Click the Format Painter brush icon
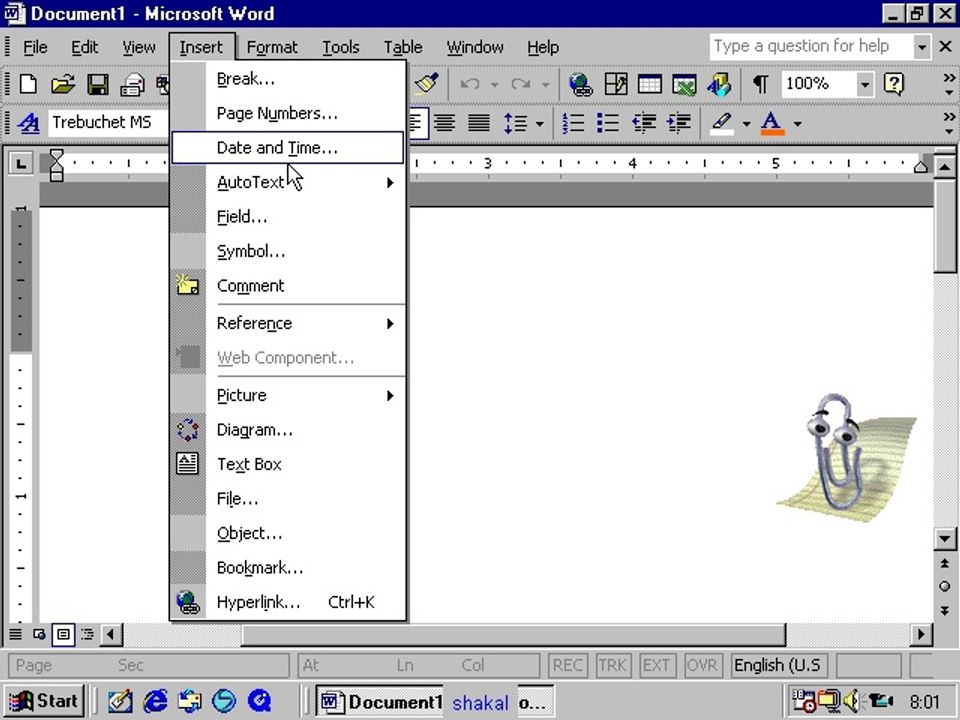This screenshot has height=720, width=960. point(427,84)
